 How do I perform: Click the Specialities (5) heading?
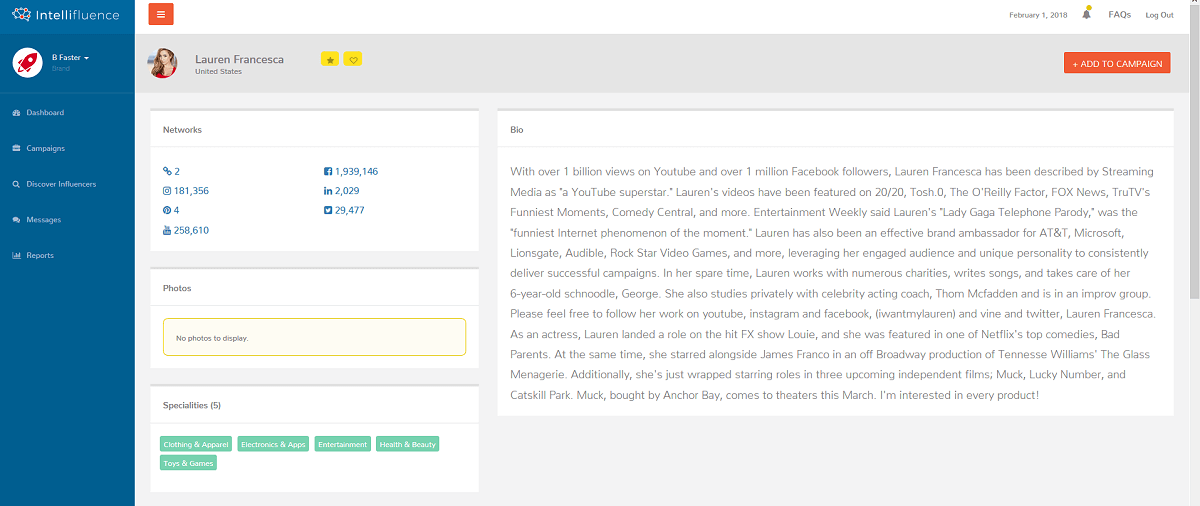pos(192,405)
